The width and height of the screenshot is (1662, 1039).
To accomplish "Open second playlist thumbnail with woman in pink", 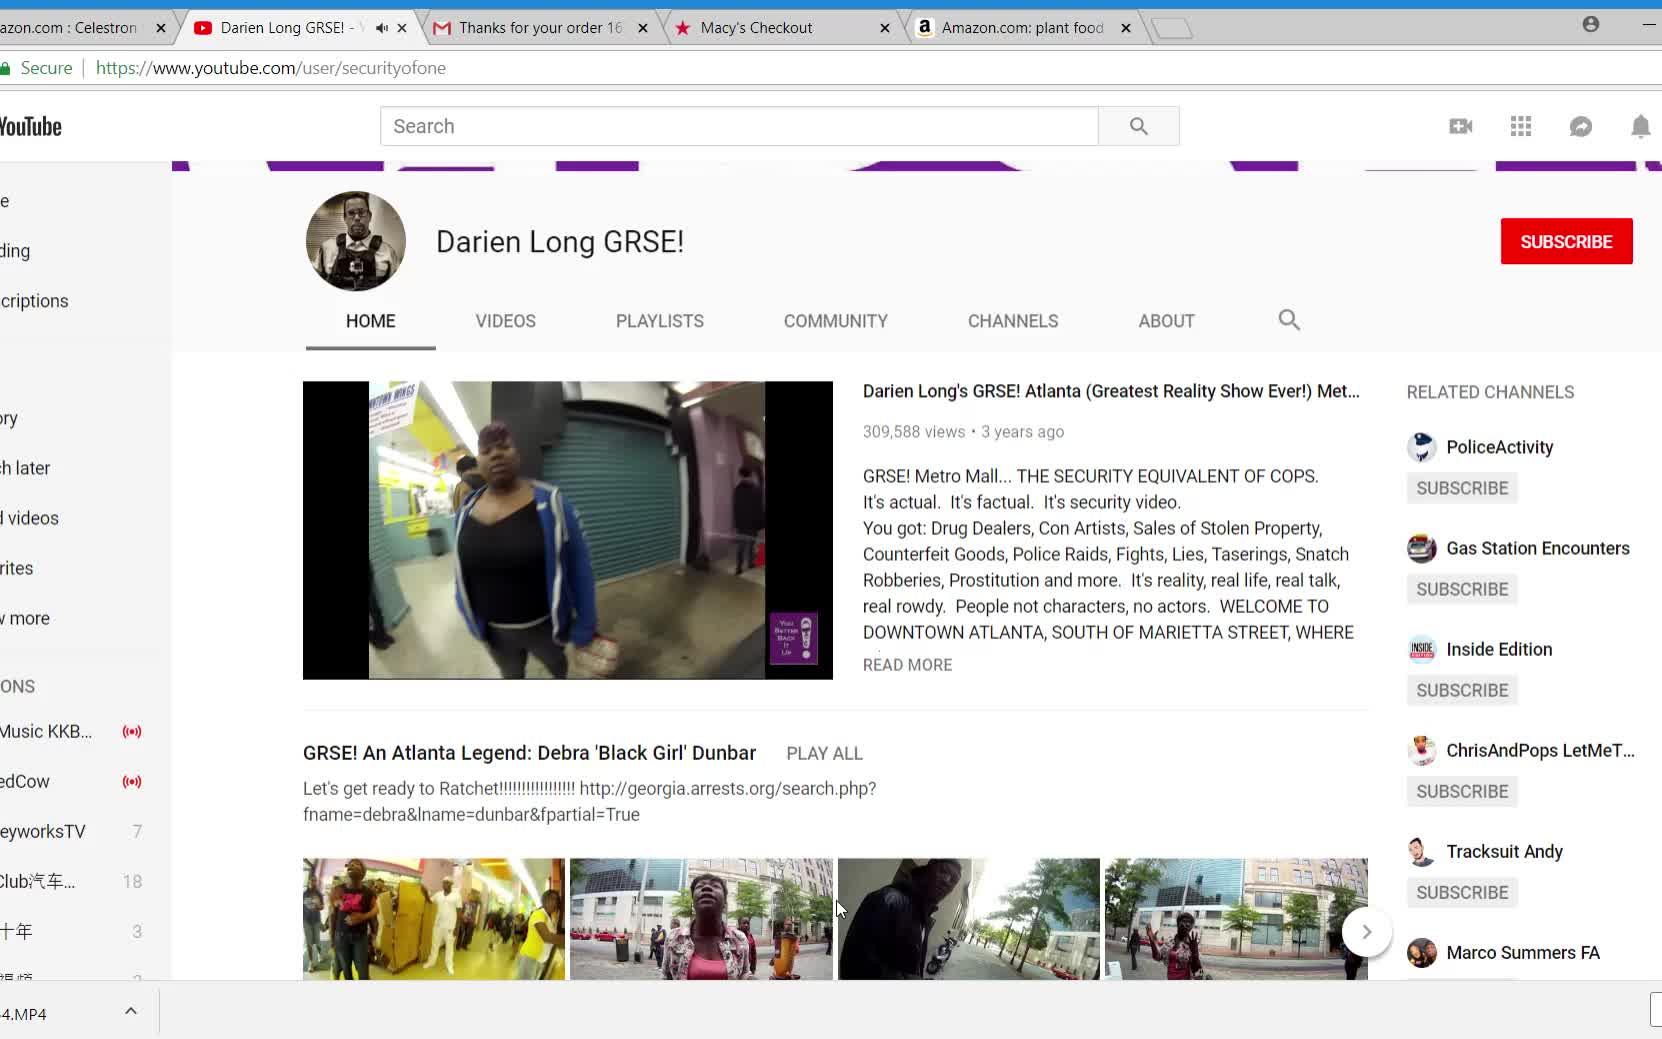I will [x=701, y=919].
